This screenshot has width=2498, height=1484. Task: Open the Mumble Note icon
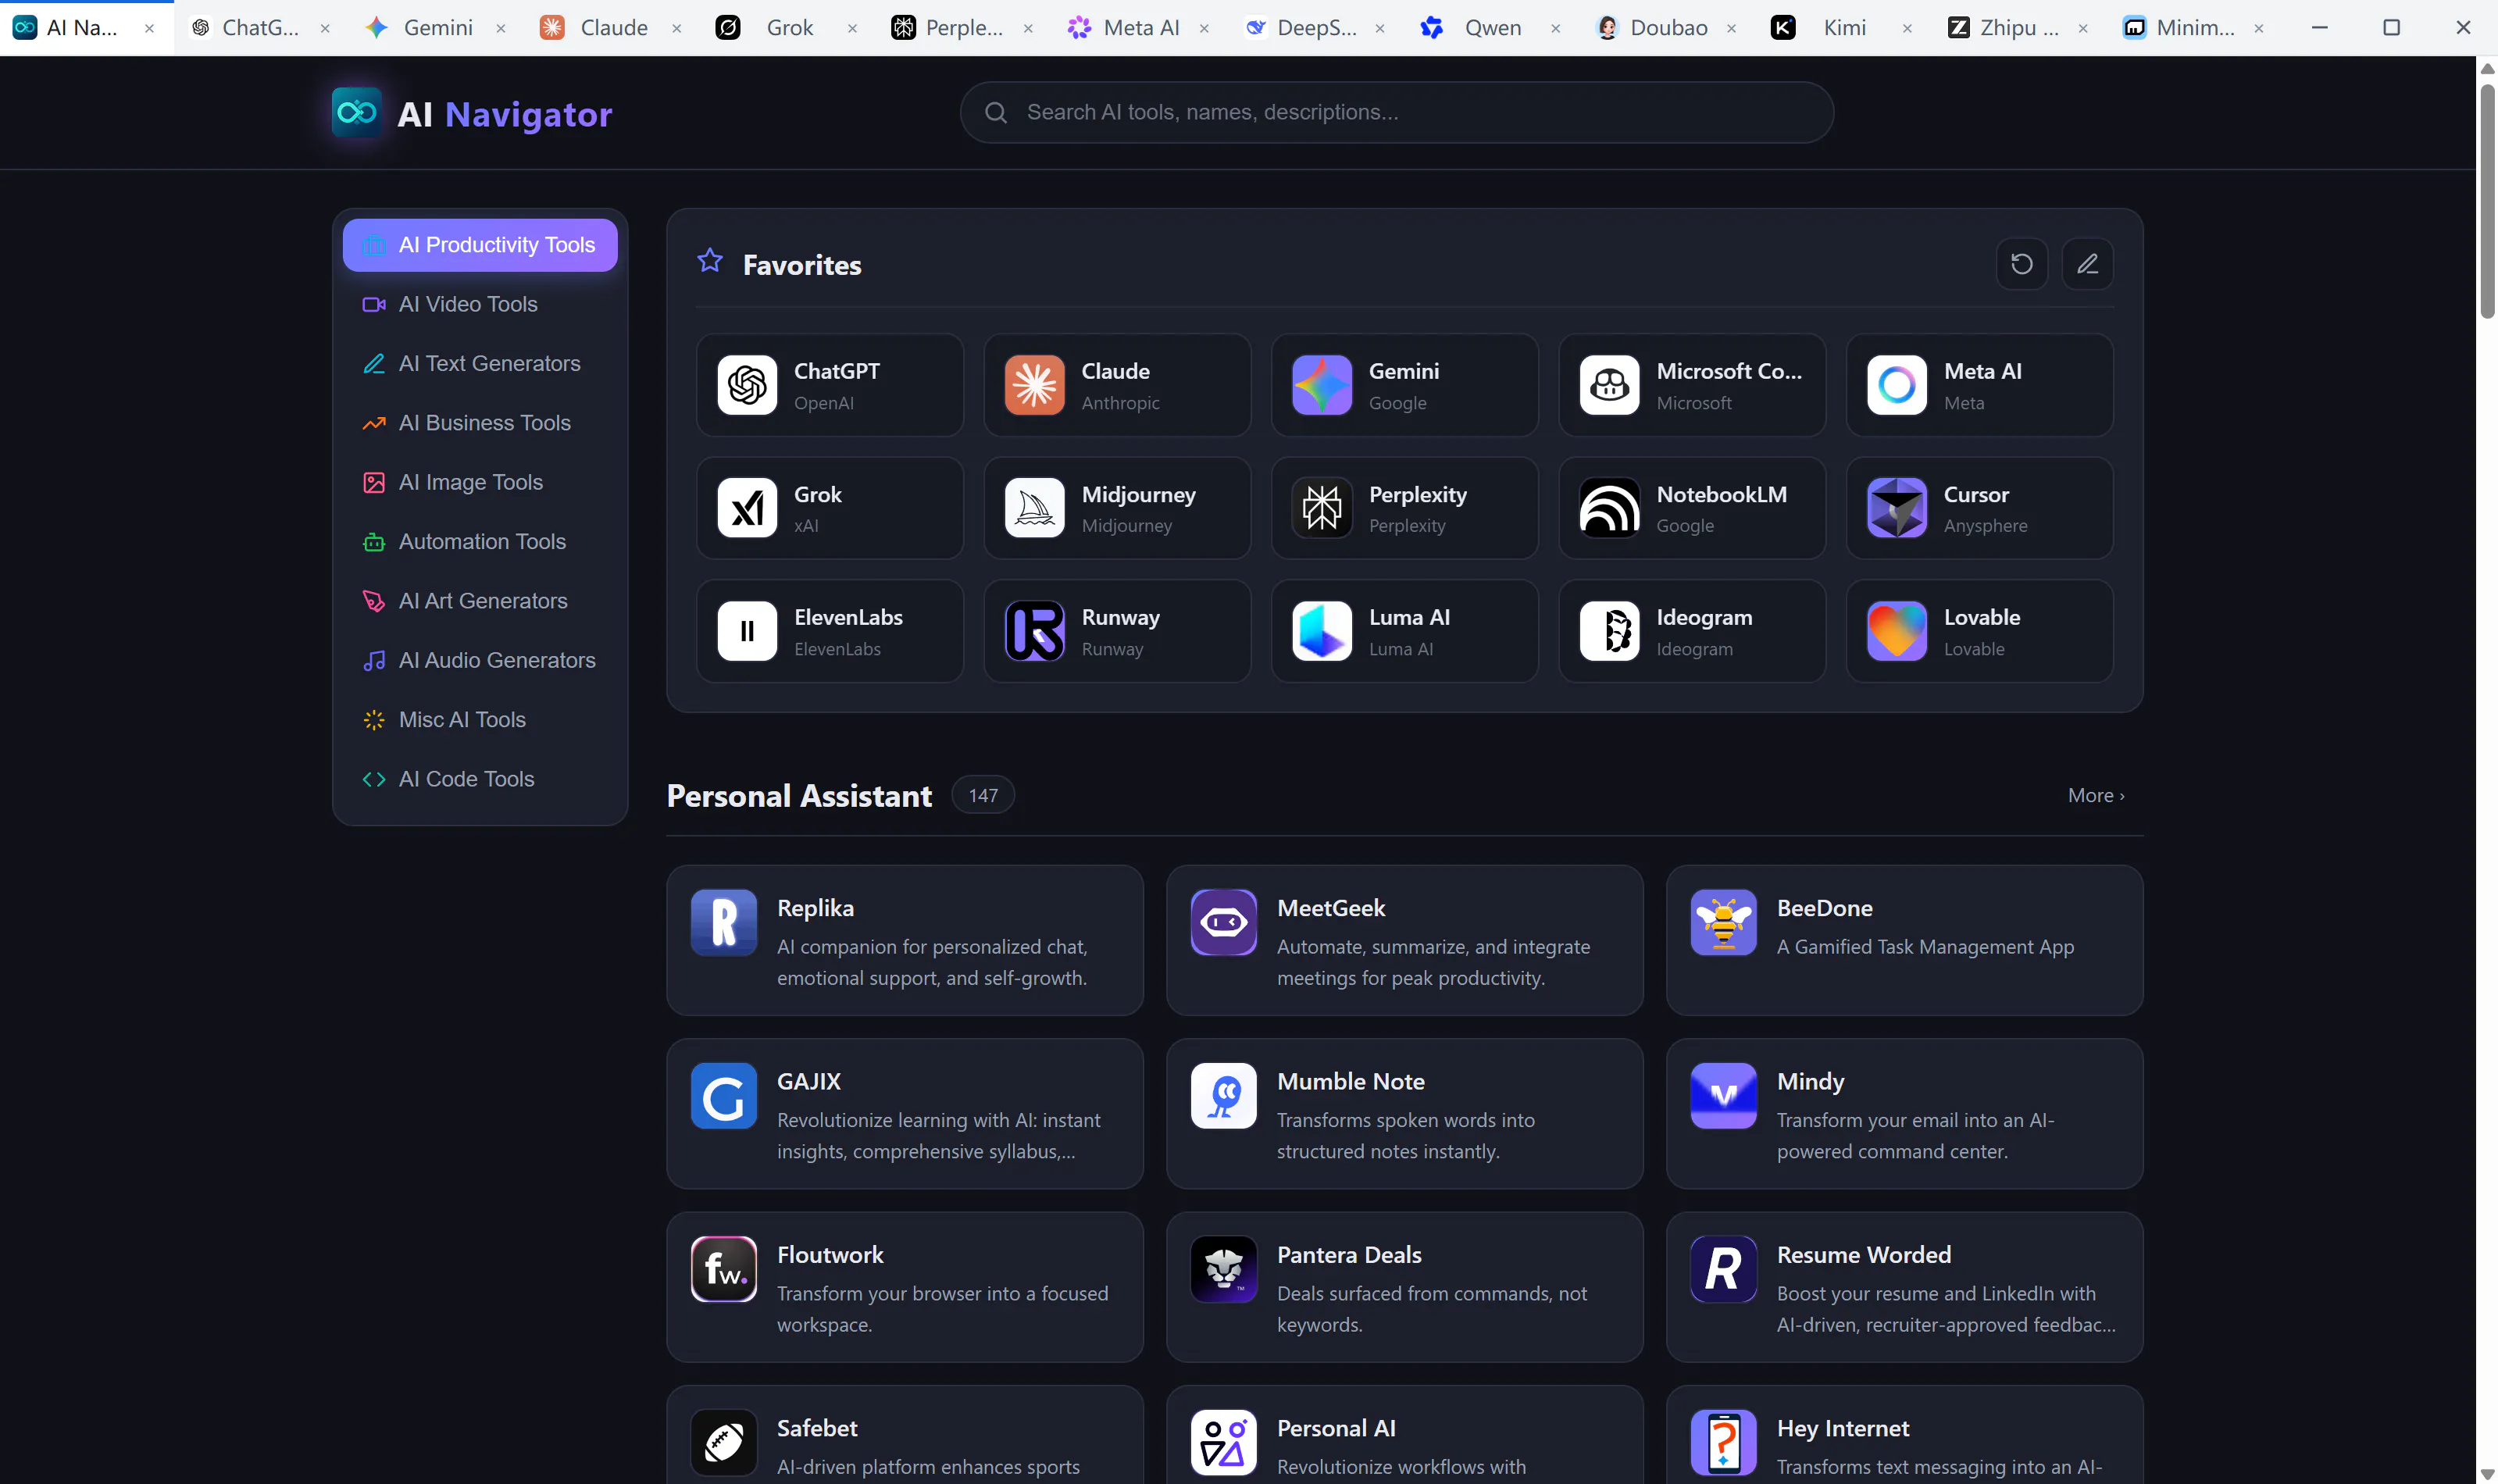click(1223, 1096)
